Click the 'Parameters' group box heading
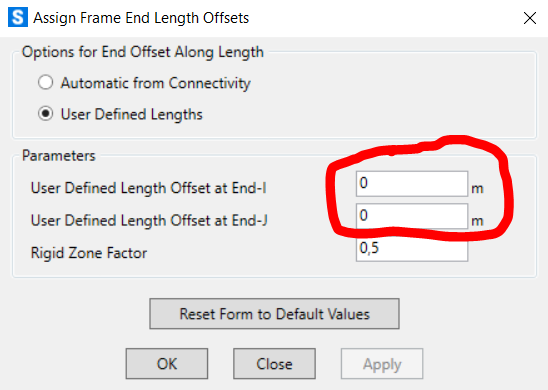The height and width of the screenshot is (390, 548). point(58,156)
